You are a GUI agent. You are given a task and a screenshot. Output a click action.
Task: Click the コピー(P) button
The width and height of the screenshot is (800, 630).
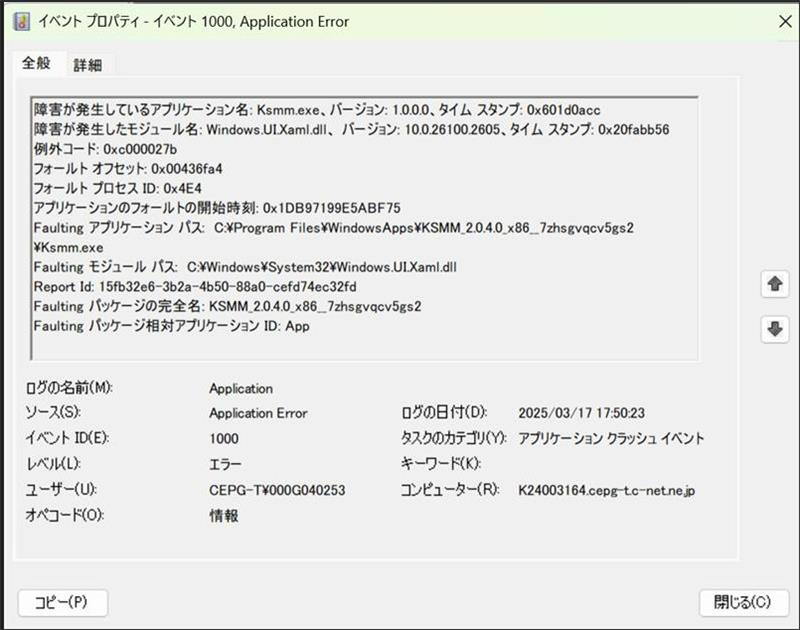click(x=62, y=602)
